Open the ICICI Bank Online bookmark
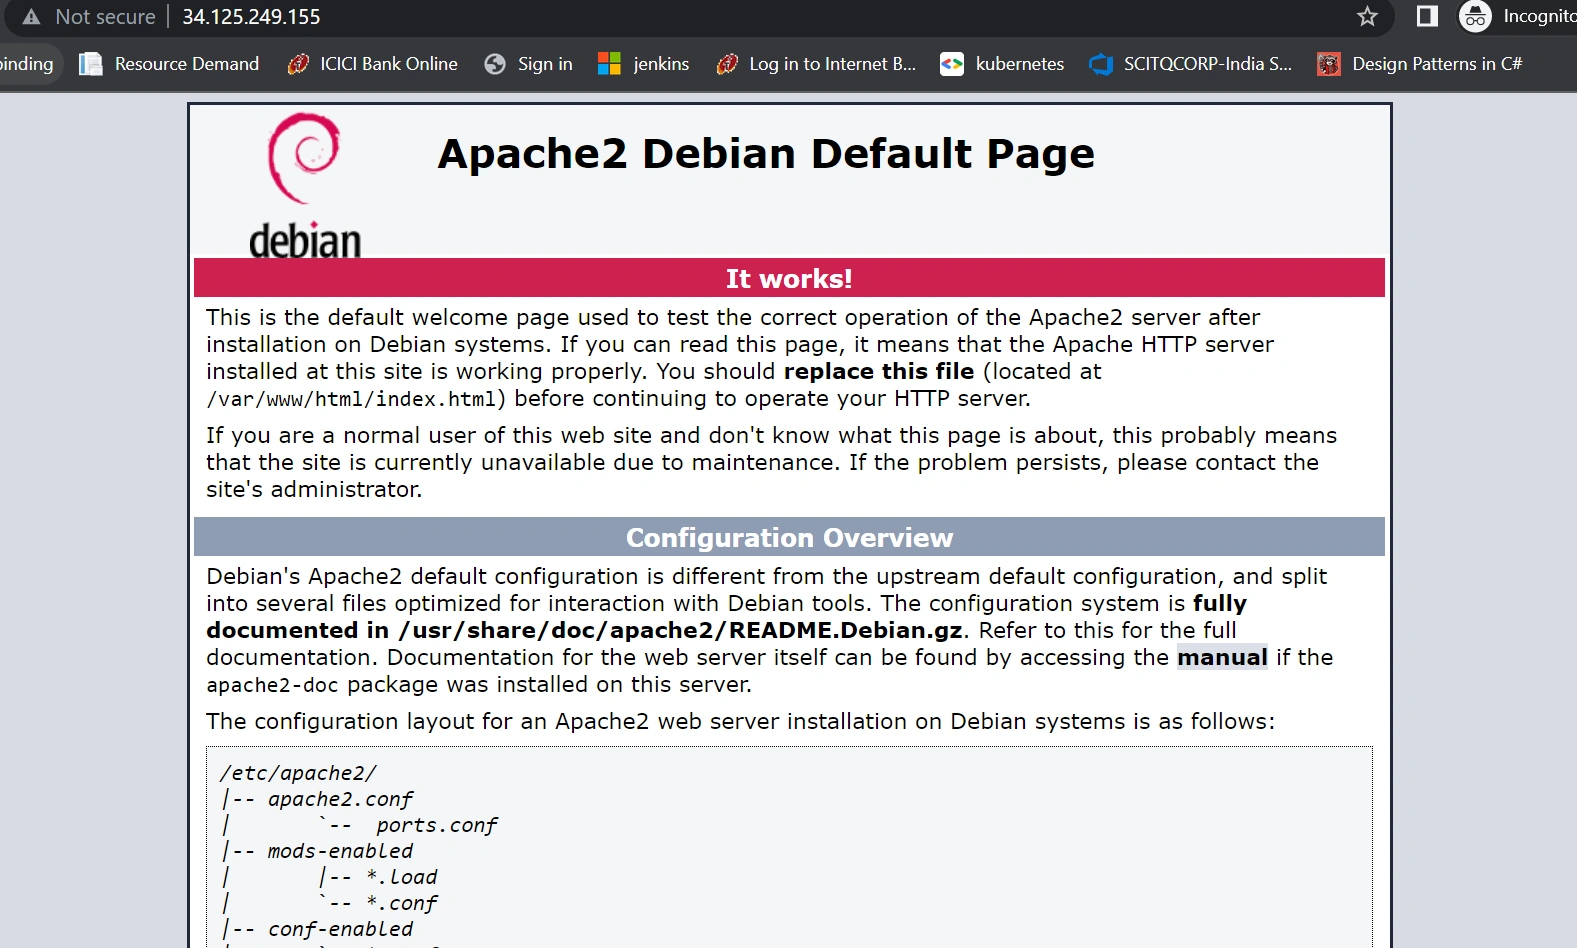 pyautogui.click(x=372, y=64)
